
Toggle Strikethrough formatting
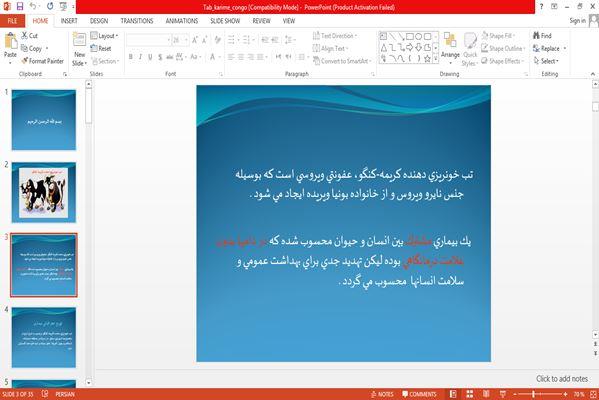coord(170,57)
